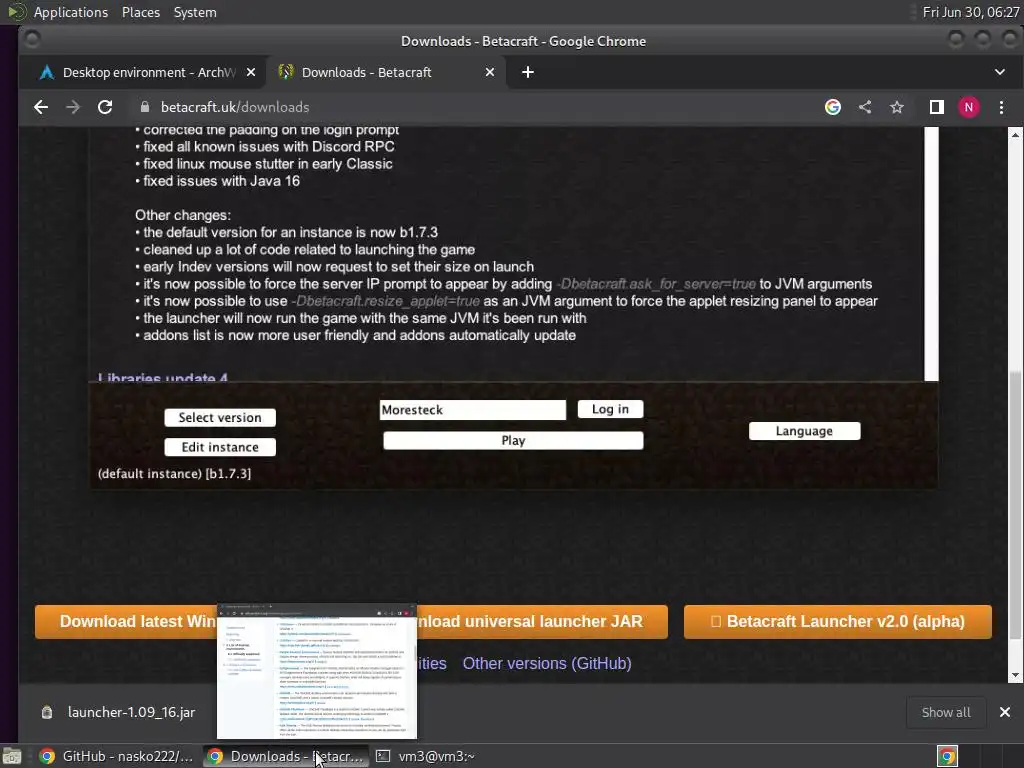The image size is (1024, 768).
Task: Share this page via share icon
Action: [865, 107]
